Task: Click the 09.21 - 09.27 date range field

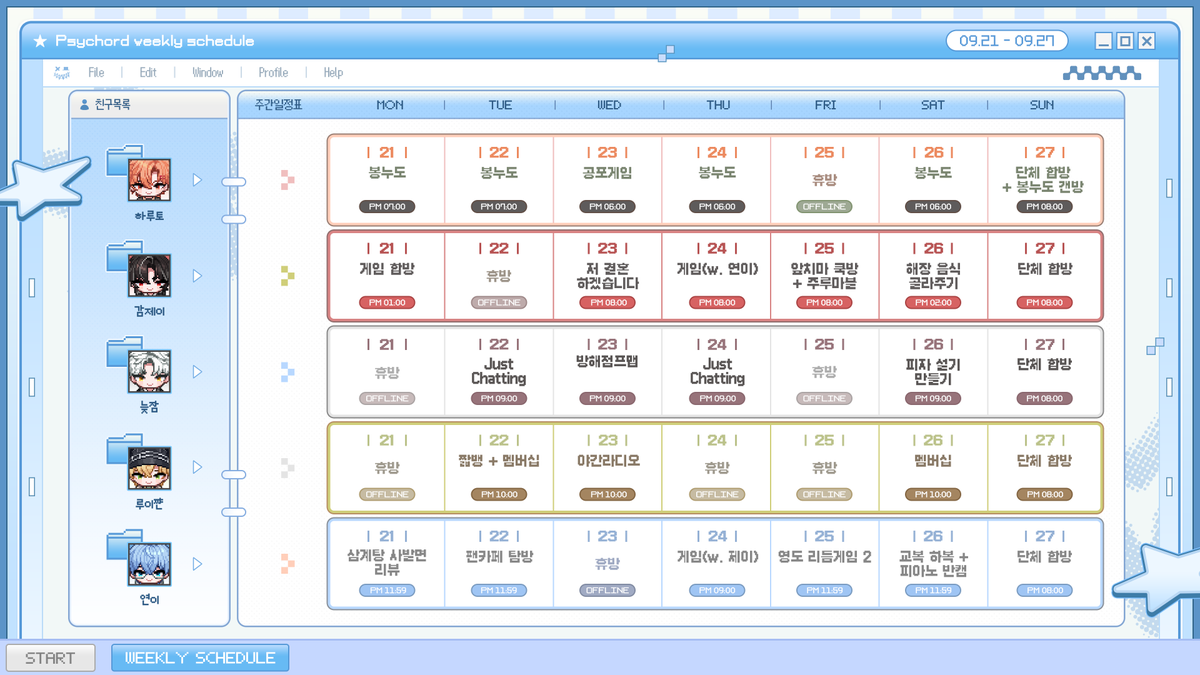Action: 1007,41
